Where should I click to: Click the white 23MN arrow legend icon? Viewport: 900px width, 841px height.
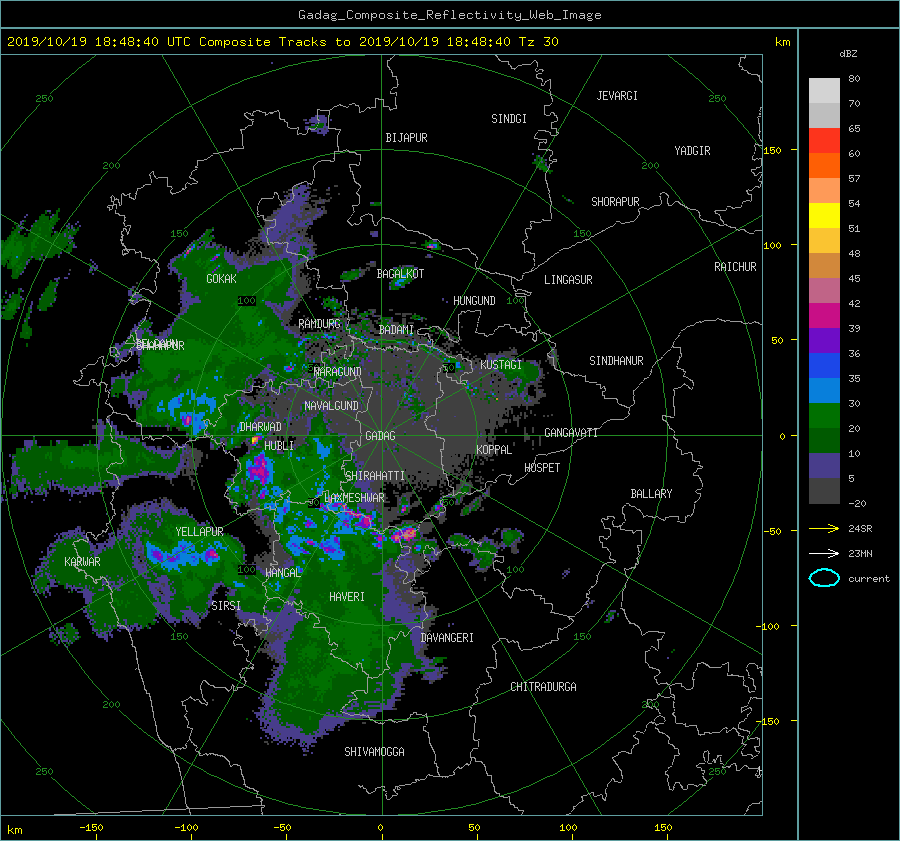click(x=824, y=553)
